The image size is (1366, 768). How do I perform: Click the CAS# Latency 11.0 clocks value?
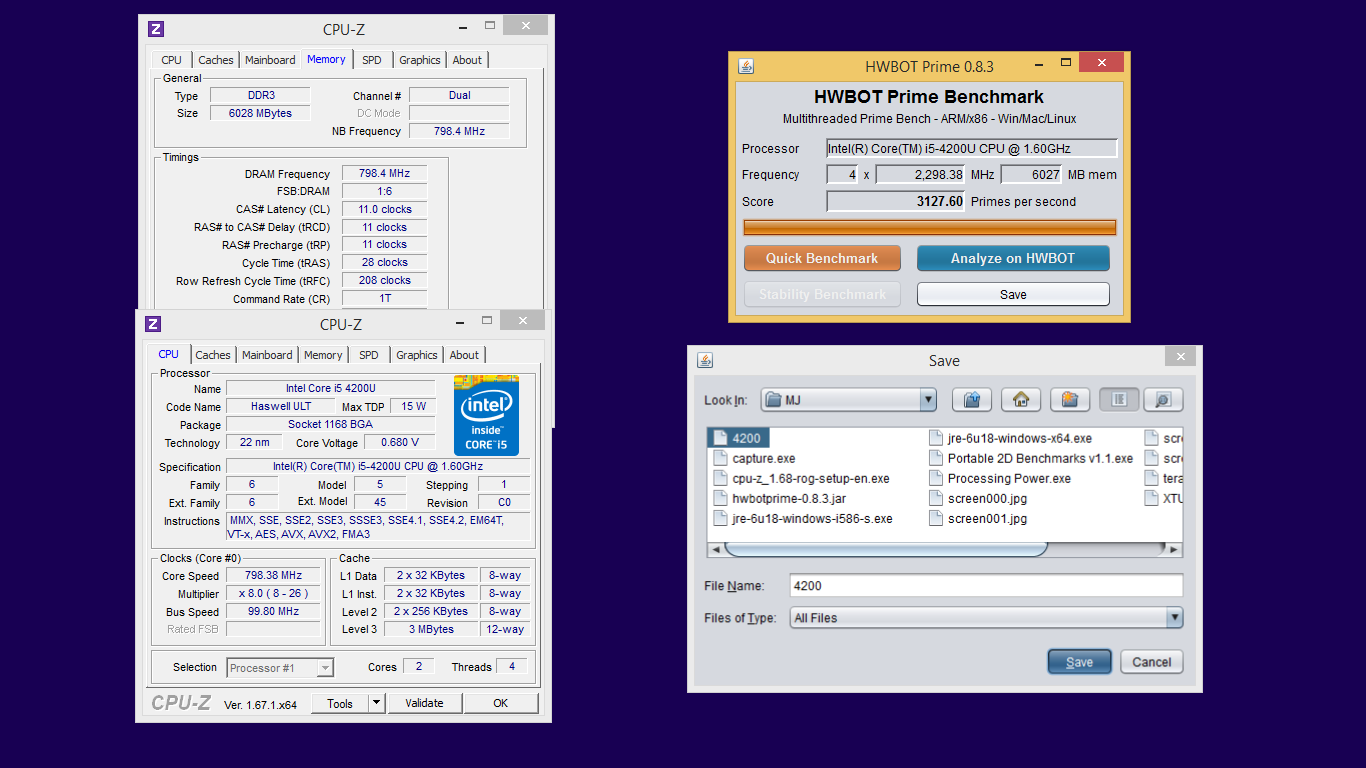pyautogui.click(x=384, y=209)
